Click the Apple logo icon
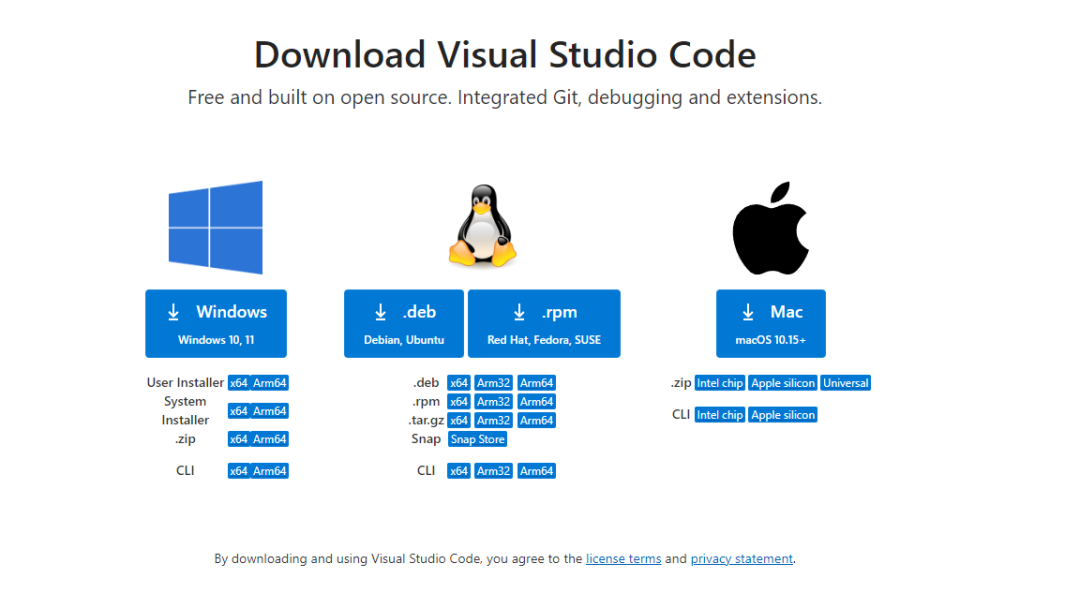The width and height of the screenshot is (1080, 608). tap(771, 228)
